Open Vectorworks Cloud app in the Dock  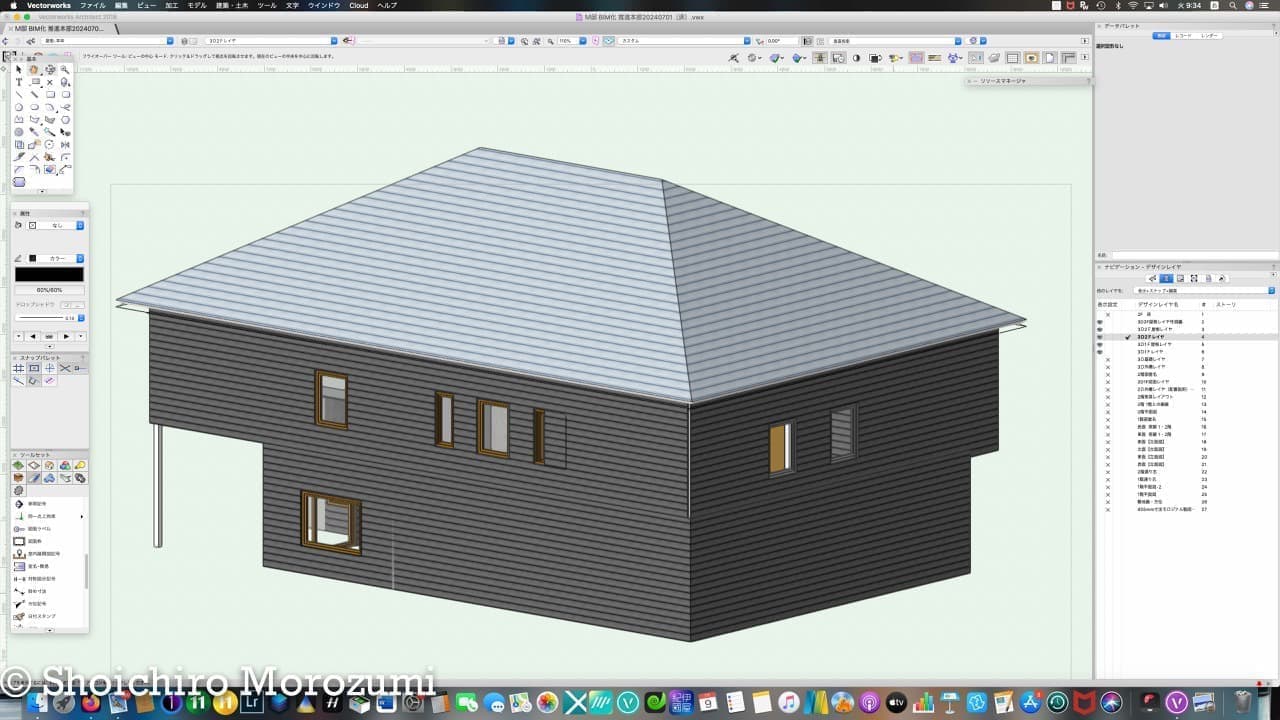point(629,703)
